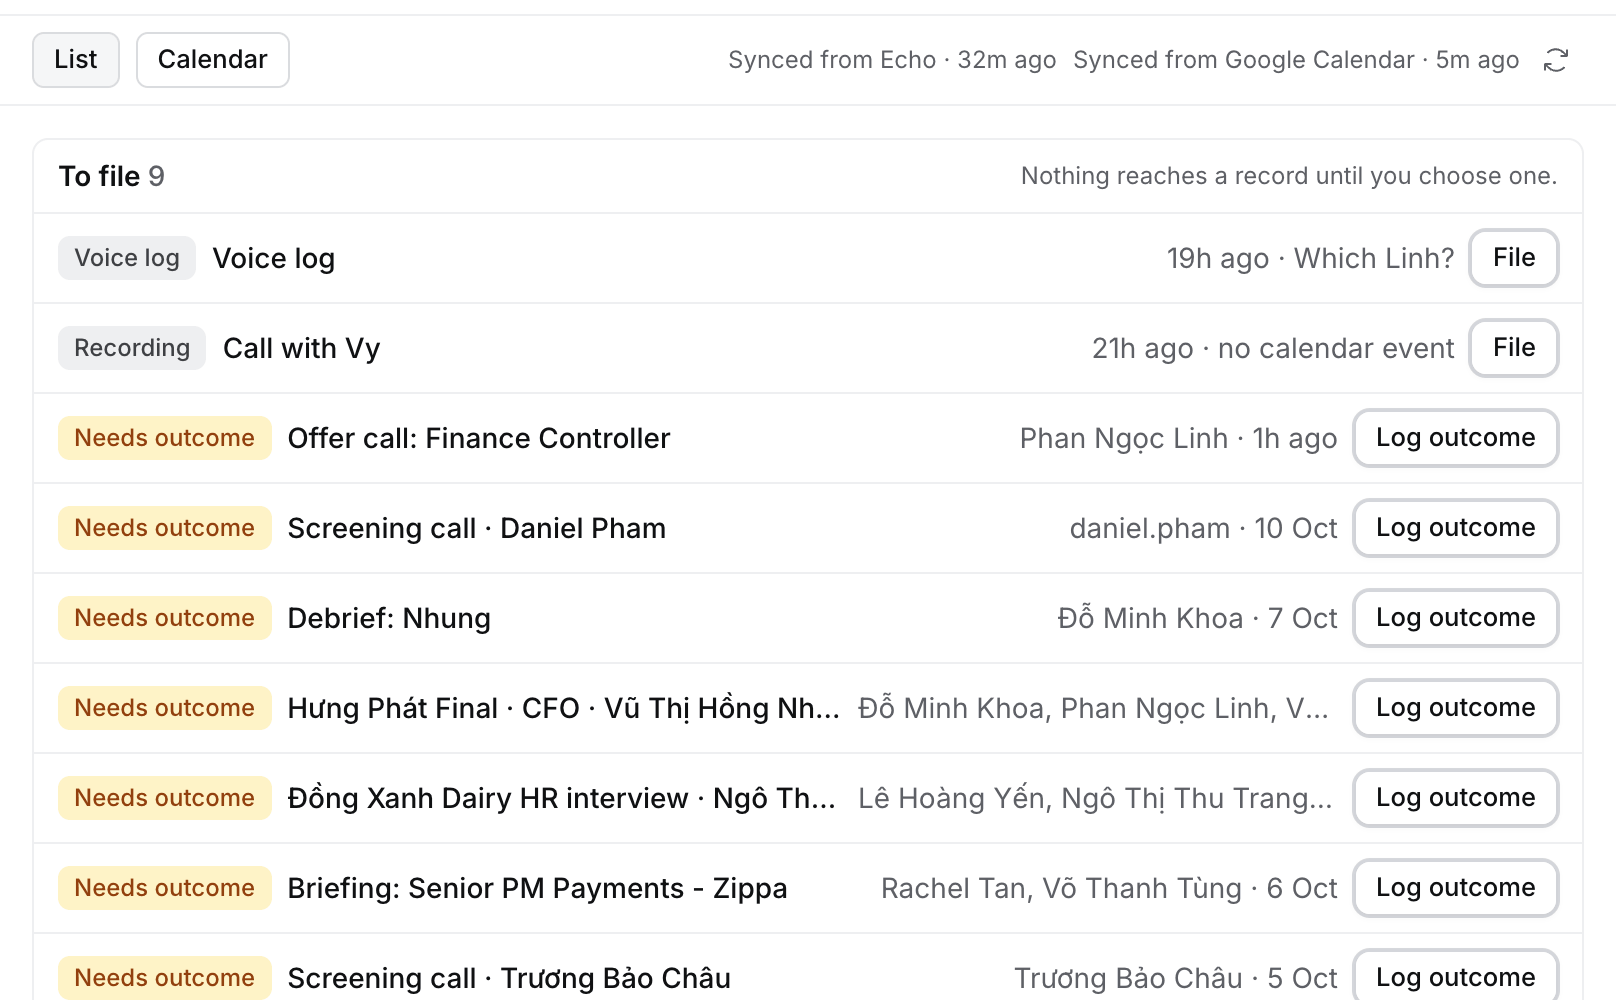Click 'Synced from Echo · 32m ago' status
Viewport: 1616px width, 1000px height.
click(892, 60)
